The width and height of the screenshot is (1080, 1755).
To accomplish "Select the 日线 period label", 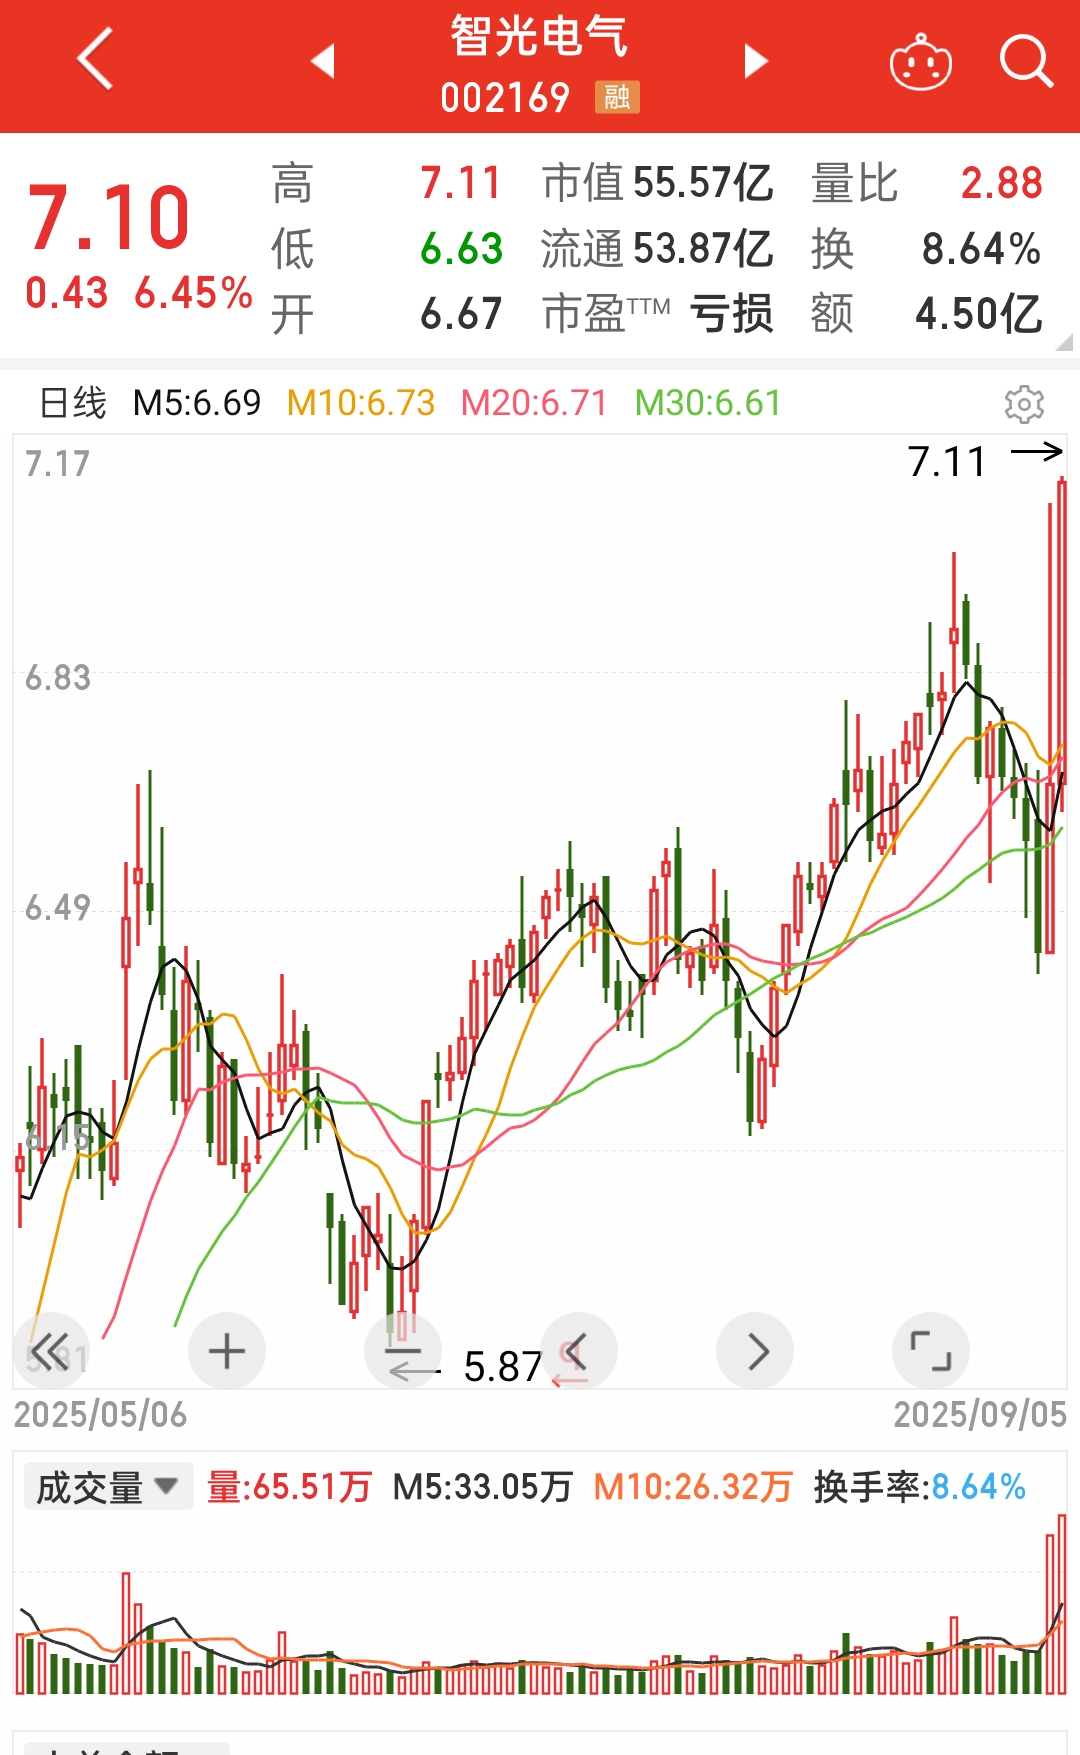I will click(73, 403).
